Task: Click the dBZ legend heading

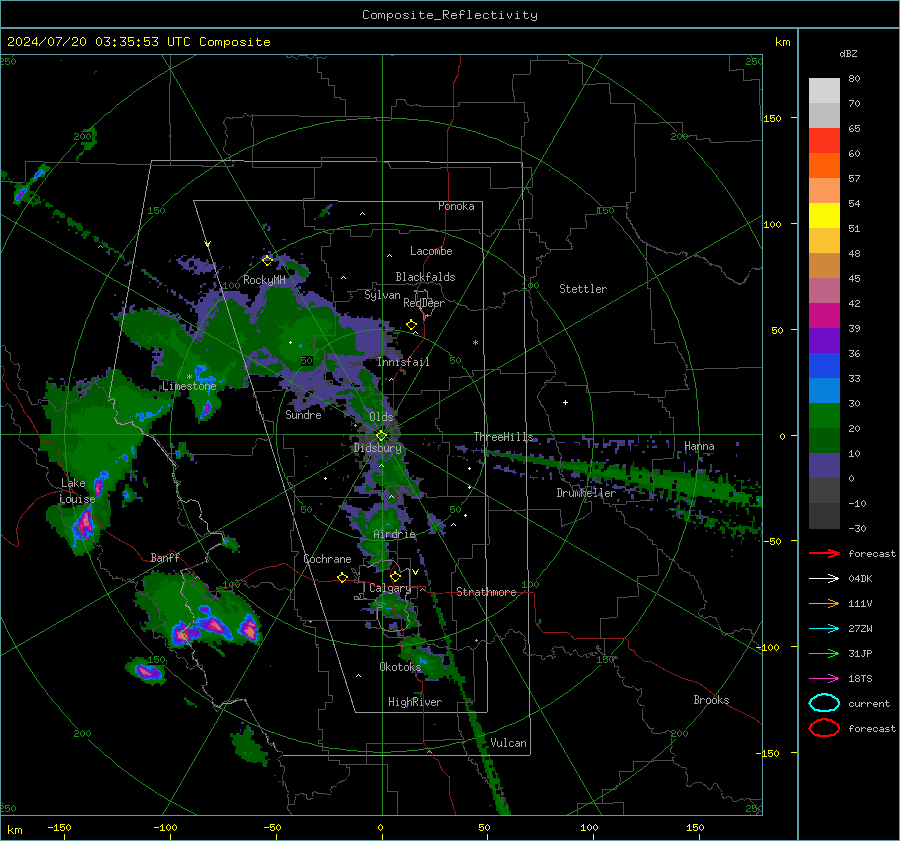Action: (x=848, y=54)
